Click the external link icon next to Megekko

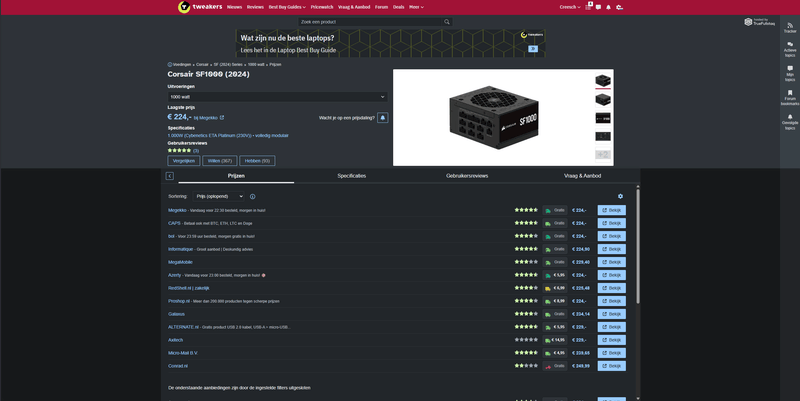click(x=222, y=118)
